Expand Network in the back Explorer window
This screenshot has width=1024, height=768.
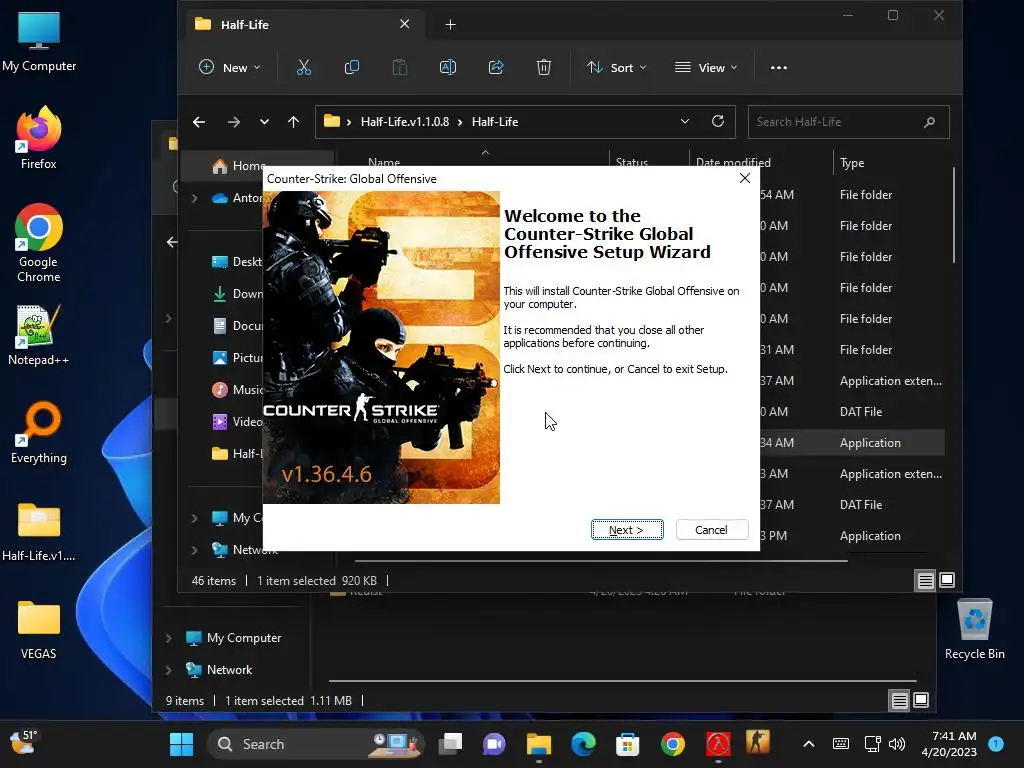click(x=168, y=670)
